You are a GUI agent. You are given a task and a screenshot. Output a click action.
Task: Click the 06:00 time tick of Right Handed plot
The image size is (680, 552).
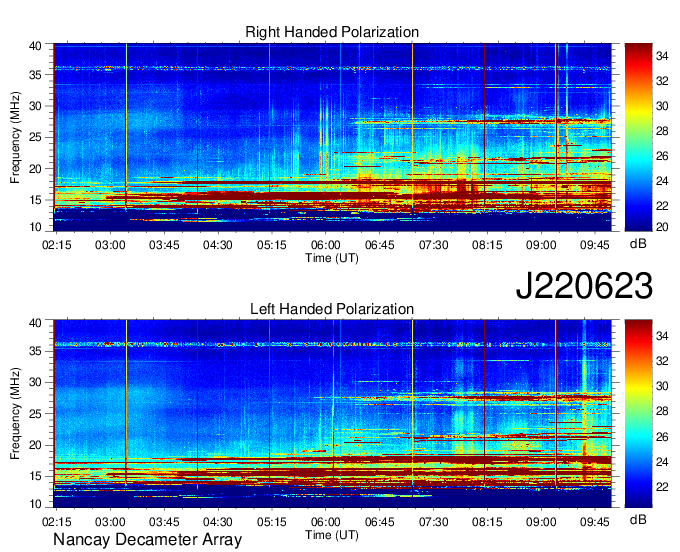pos(325,245)
